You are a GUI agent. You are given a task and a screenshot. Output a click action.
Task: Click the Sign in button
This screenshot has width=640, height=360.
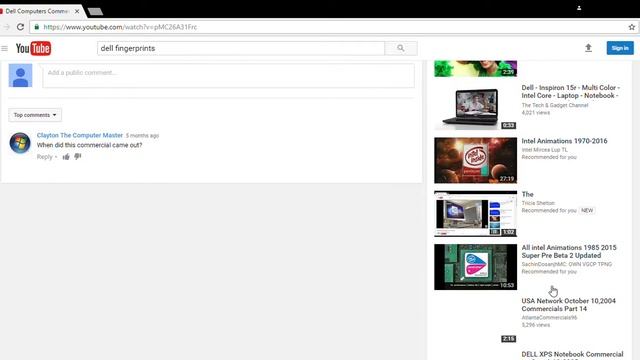620,48
